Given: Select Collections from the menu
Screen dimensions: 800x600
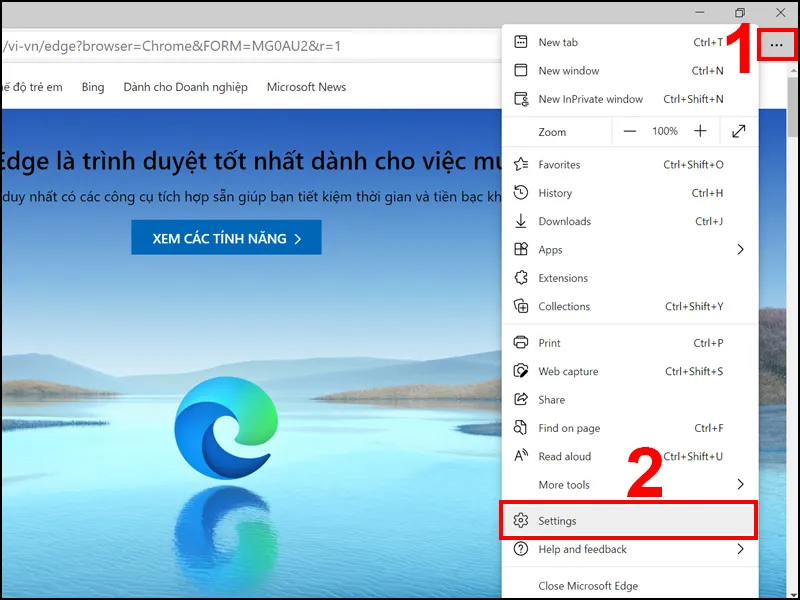Looking at the screenshot, I should (564, 306).
